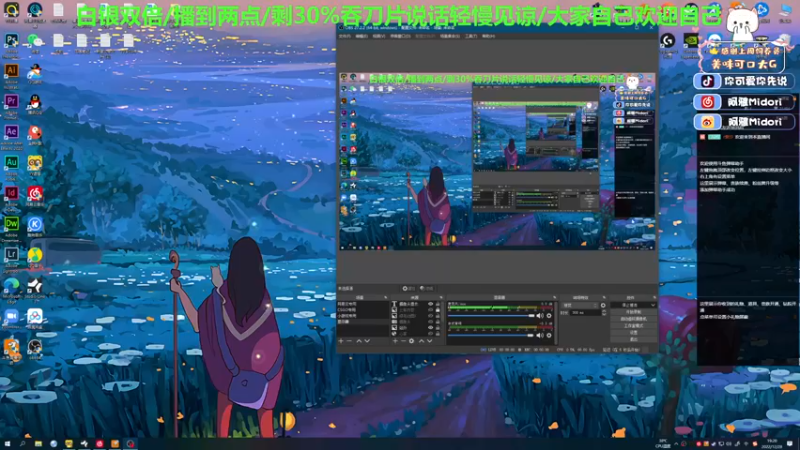Select the 显示器 scene in Scenes list
The image size is (800, 450).
pyautogui.click(x=363, y=322)
